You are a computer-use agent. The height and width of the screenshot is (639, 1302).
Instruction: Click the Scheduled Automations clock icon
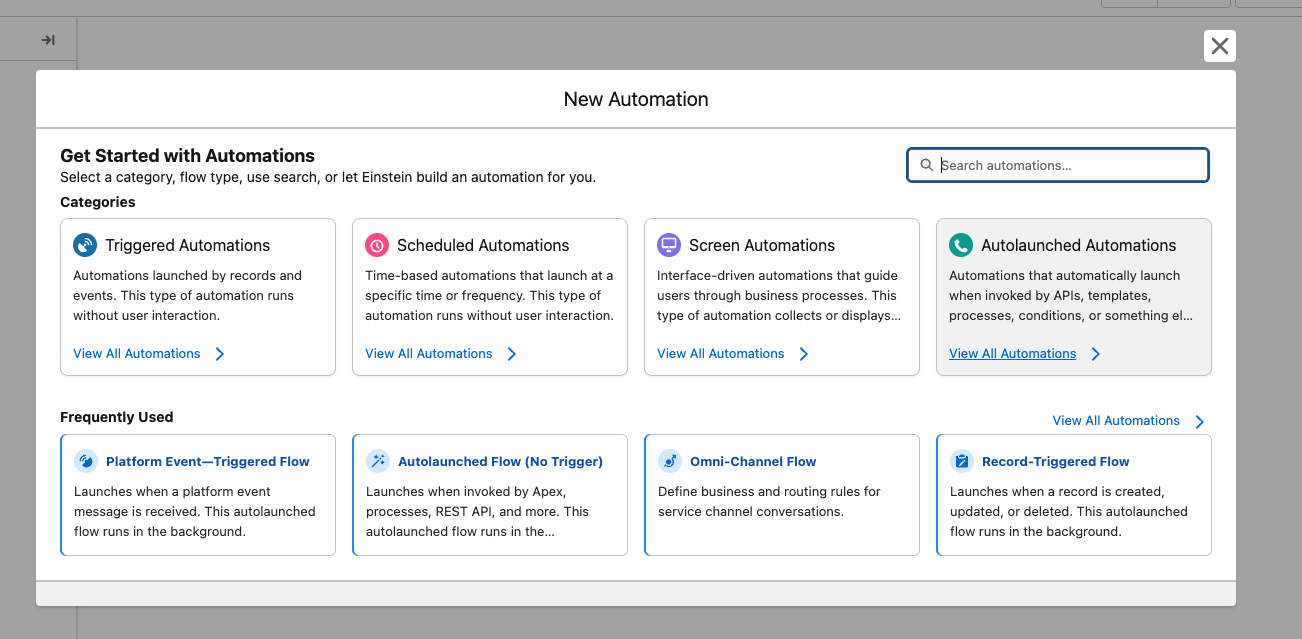[x=376, y=244]
